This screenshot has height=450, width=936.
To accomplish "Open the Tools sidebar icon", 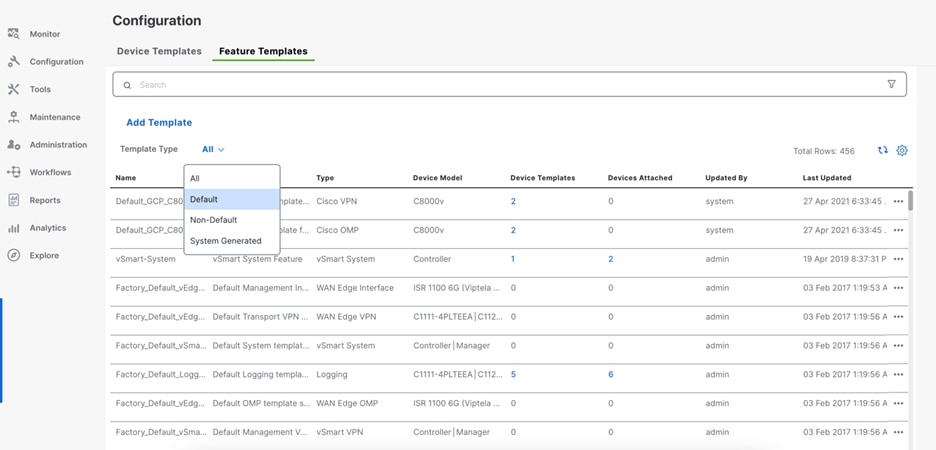I will coord(14,89).
